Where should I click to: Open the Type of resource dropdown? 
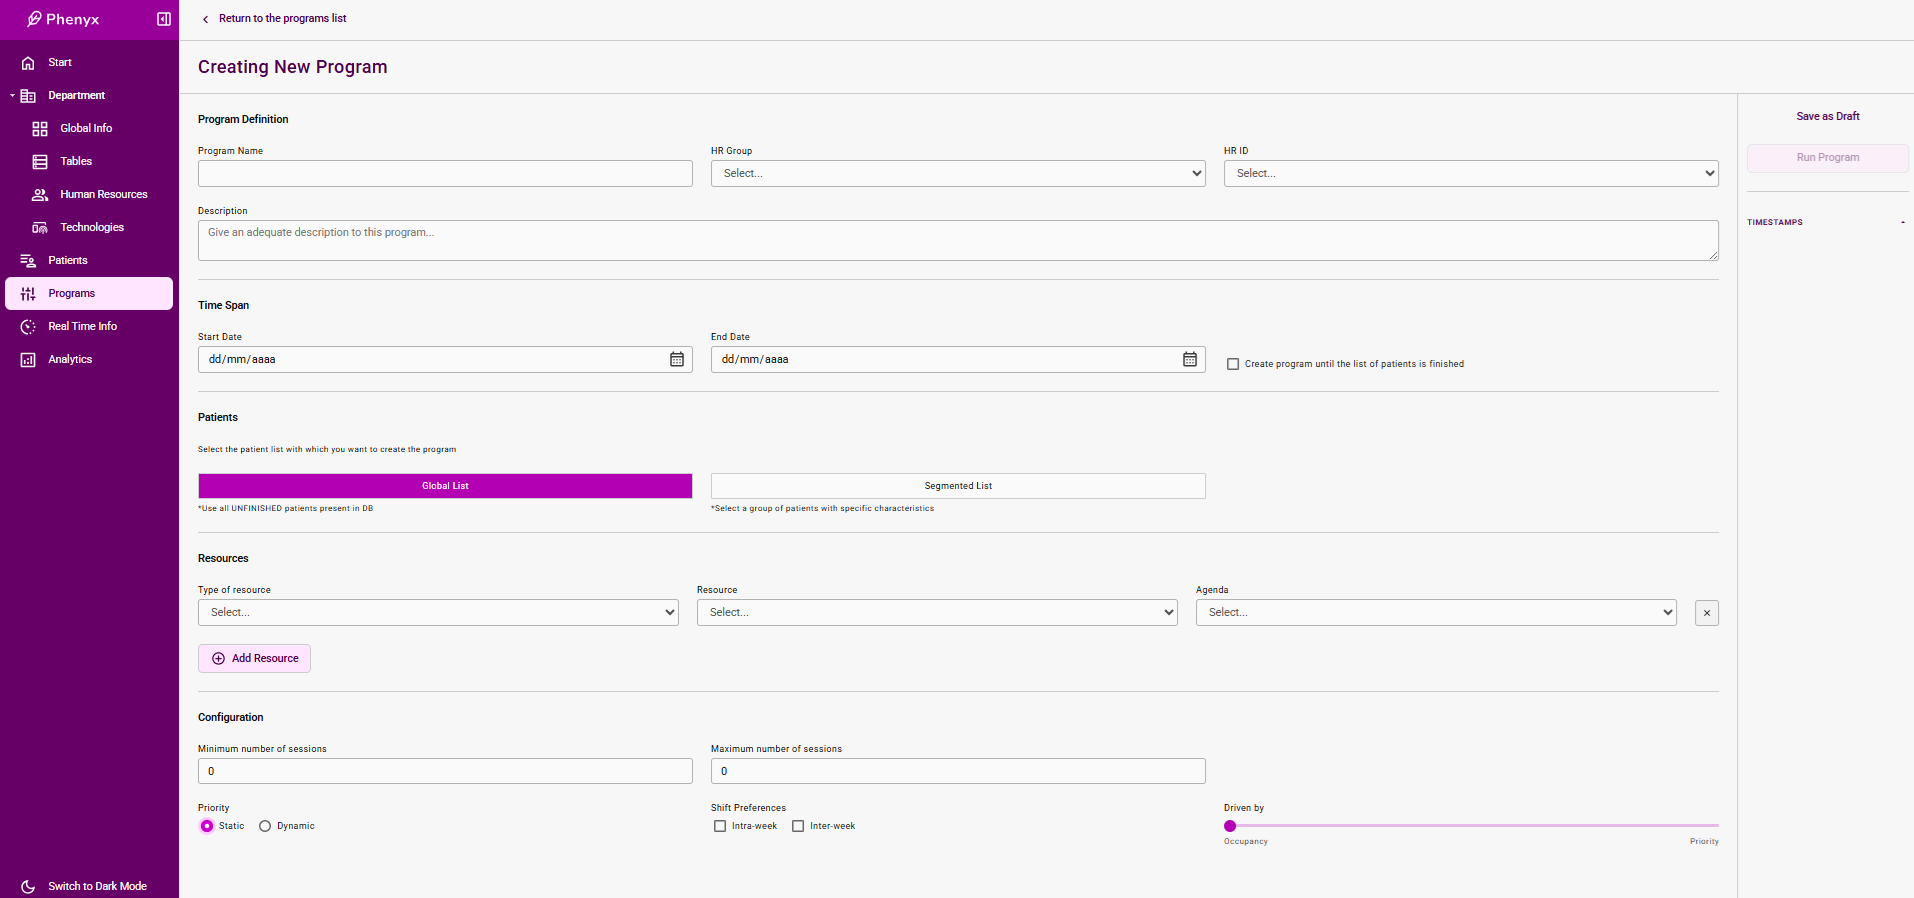pos(438,612)
